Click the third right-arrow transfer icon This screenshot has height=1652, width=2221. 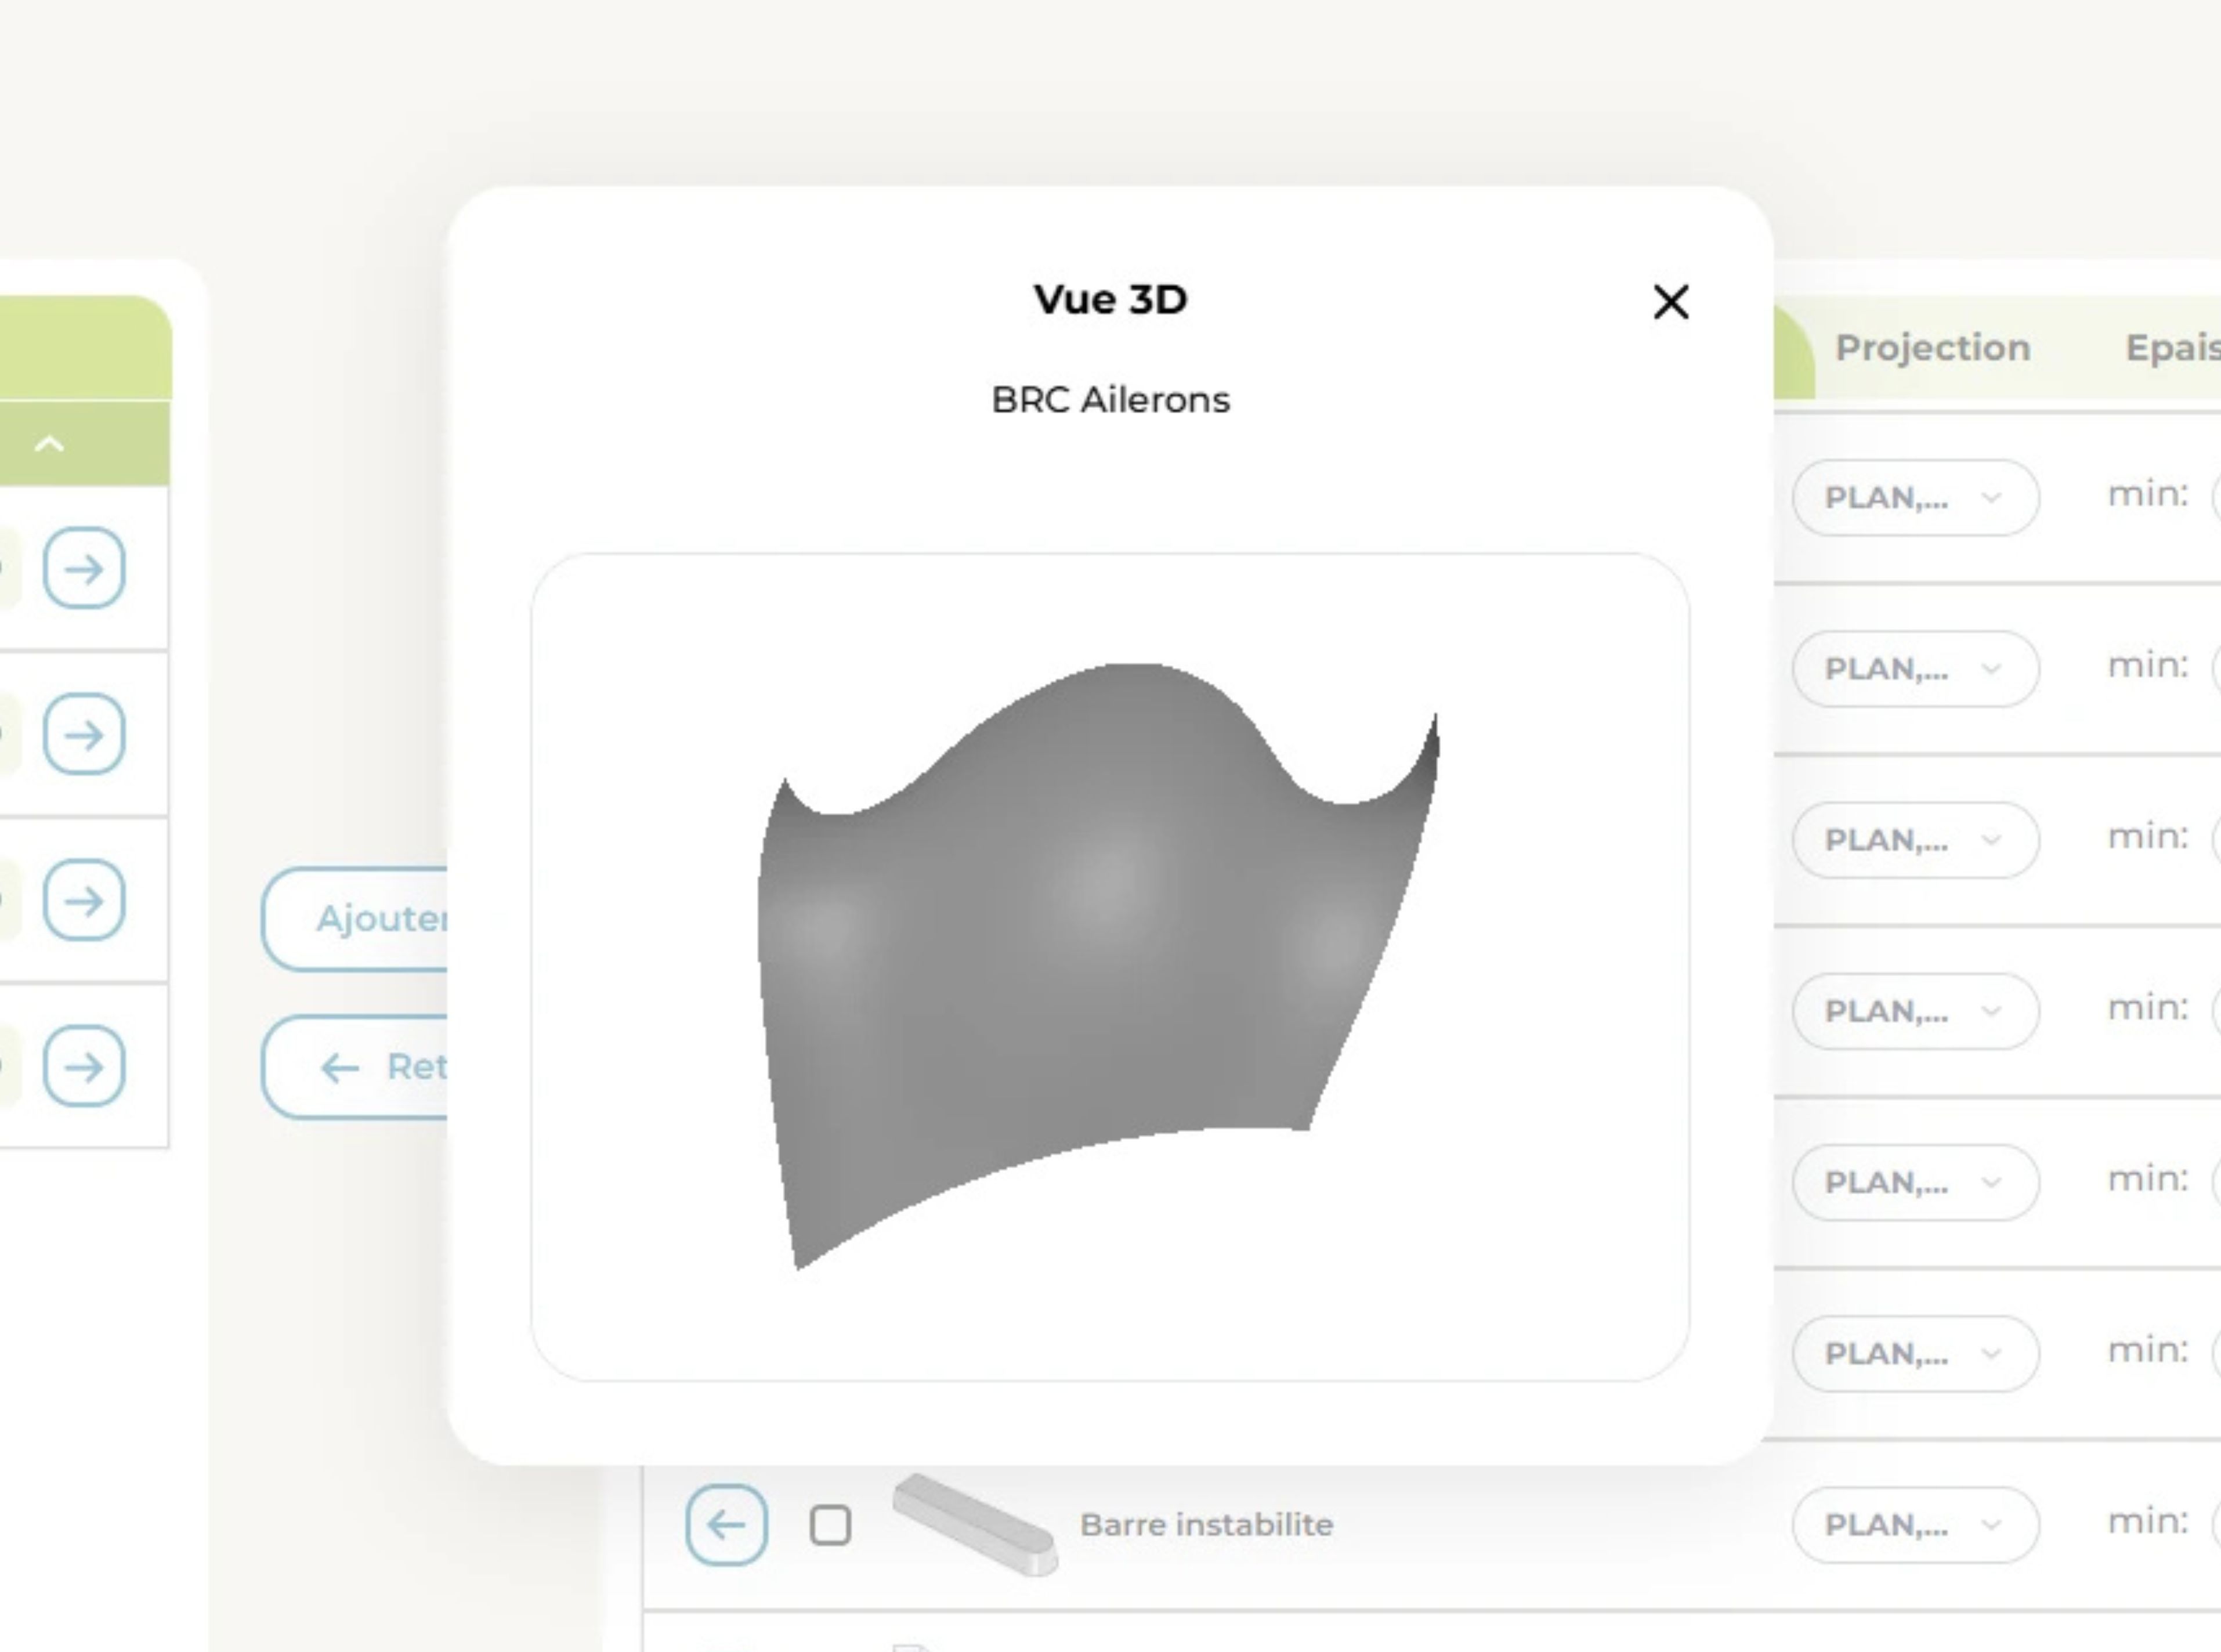84,900
